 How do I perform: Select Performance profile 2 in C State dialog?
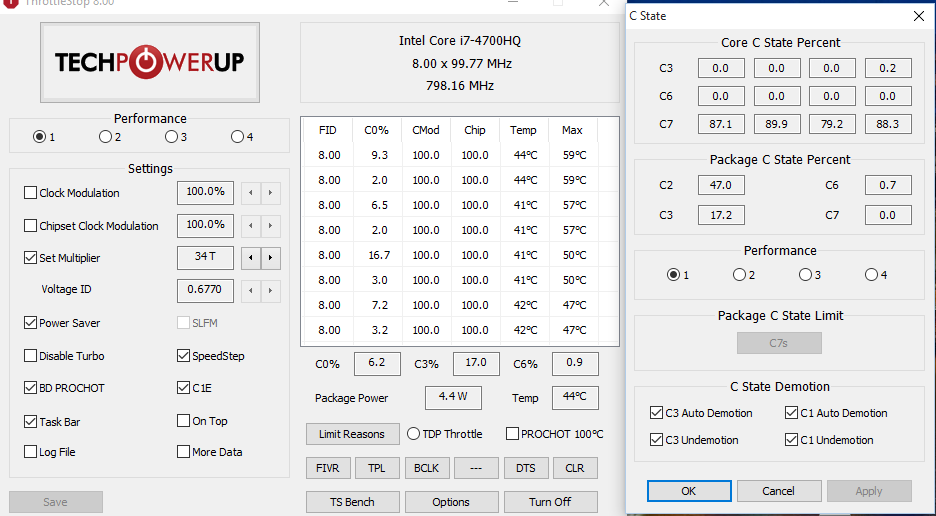click(739, 275)
